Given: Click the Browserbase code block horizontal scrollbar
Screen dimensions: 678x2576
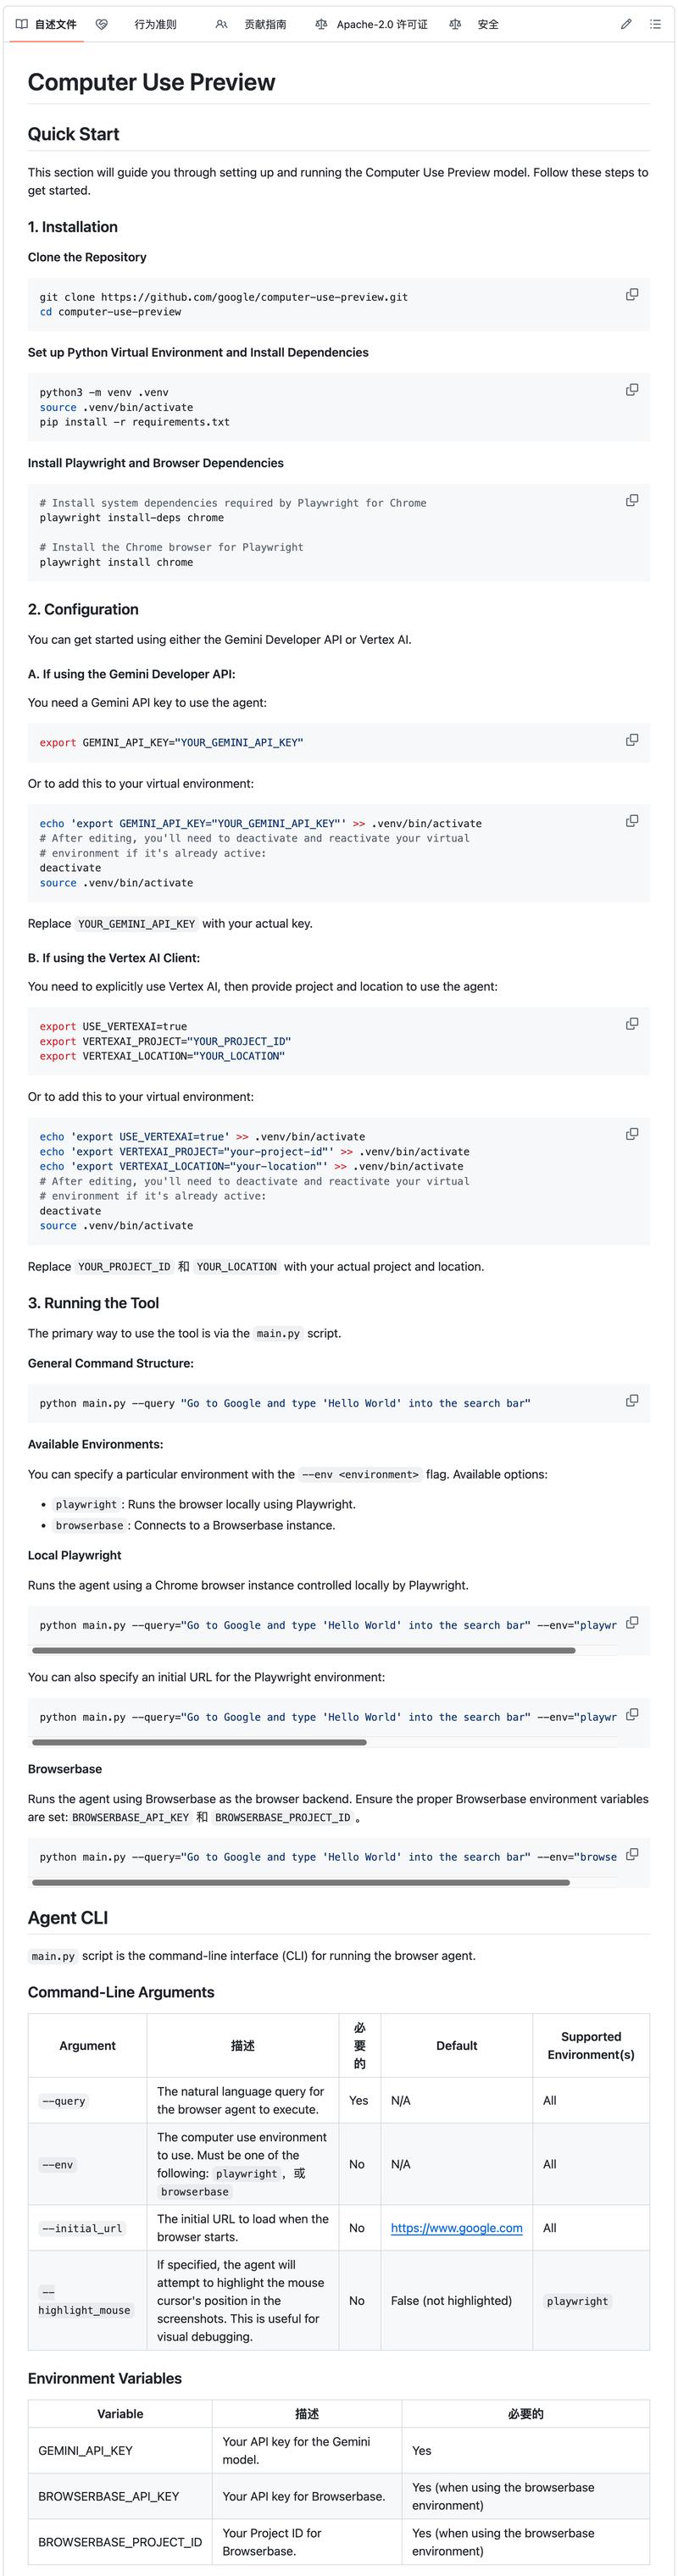Looking at the screenshot, I should (300, 1882).
